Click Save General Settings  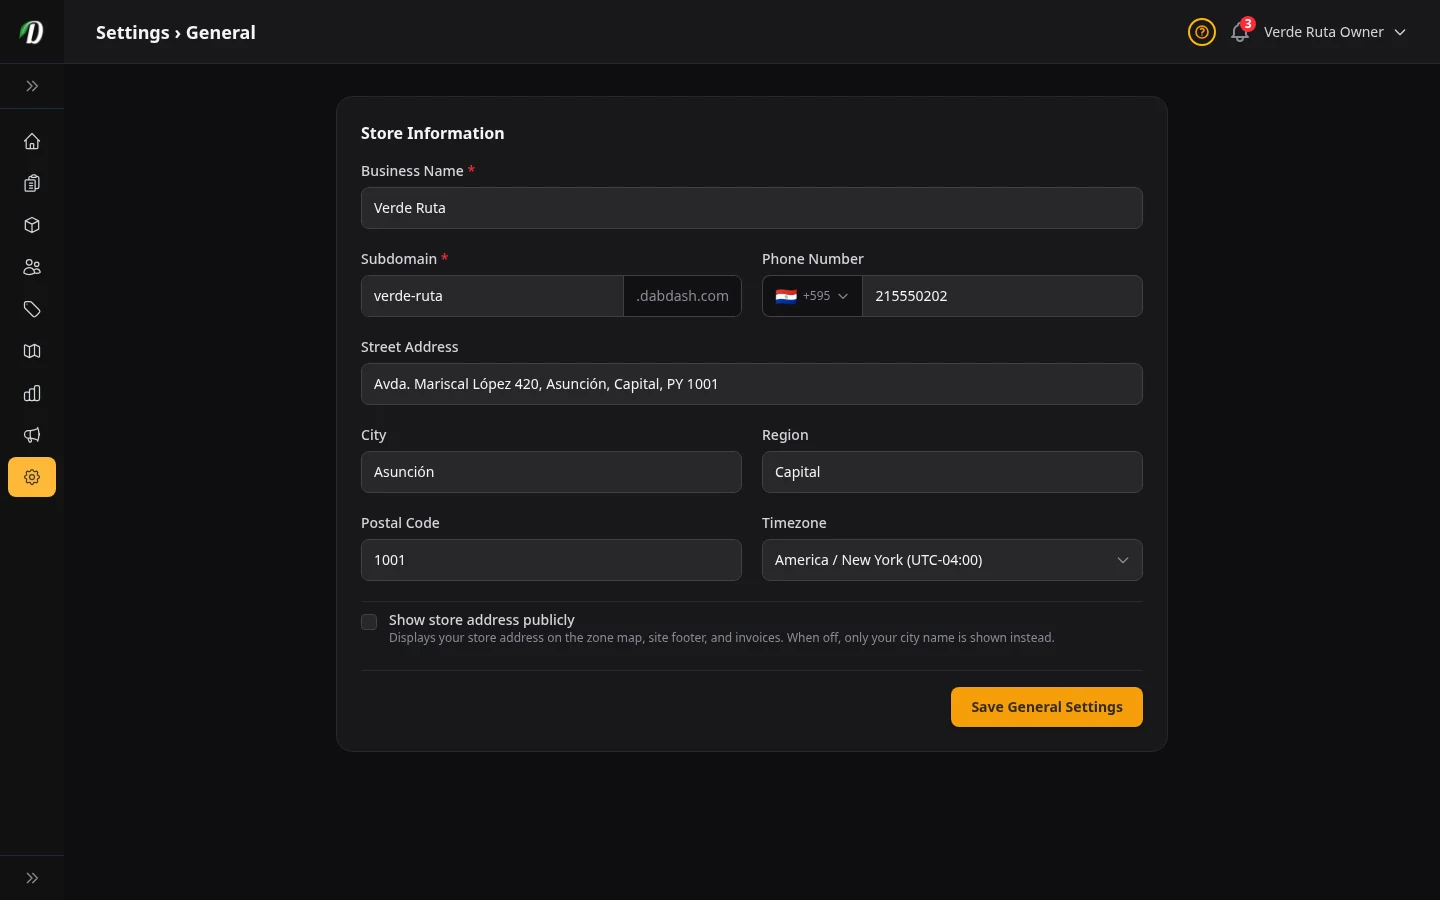point(1047,707)
